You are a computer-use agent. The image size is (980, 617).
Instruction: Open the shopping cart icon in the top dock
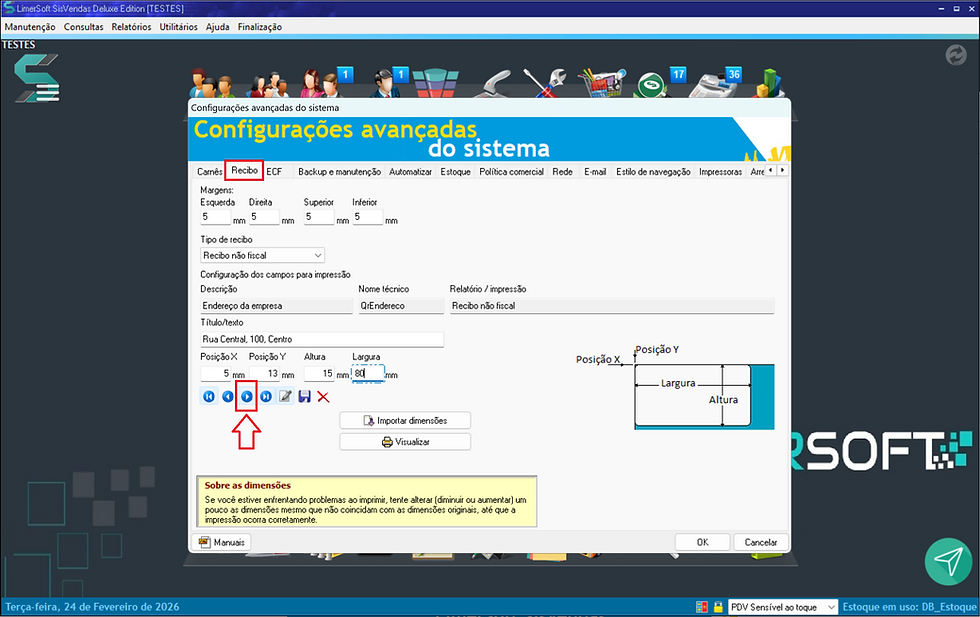pyautogui.click(x=601, y=83)
